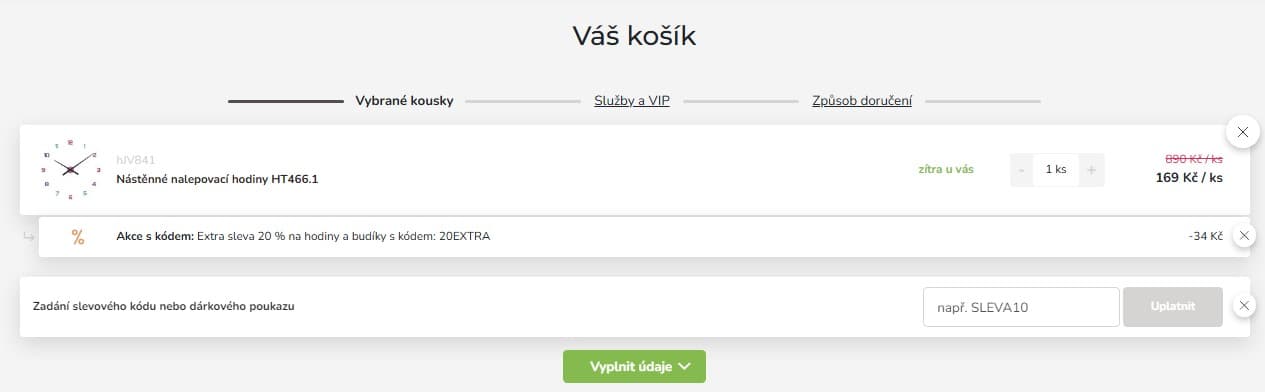This screenshot has width=1265, height=392.
Task: Click the Uplatnit button
Action: (x=1173, y=307)
